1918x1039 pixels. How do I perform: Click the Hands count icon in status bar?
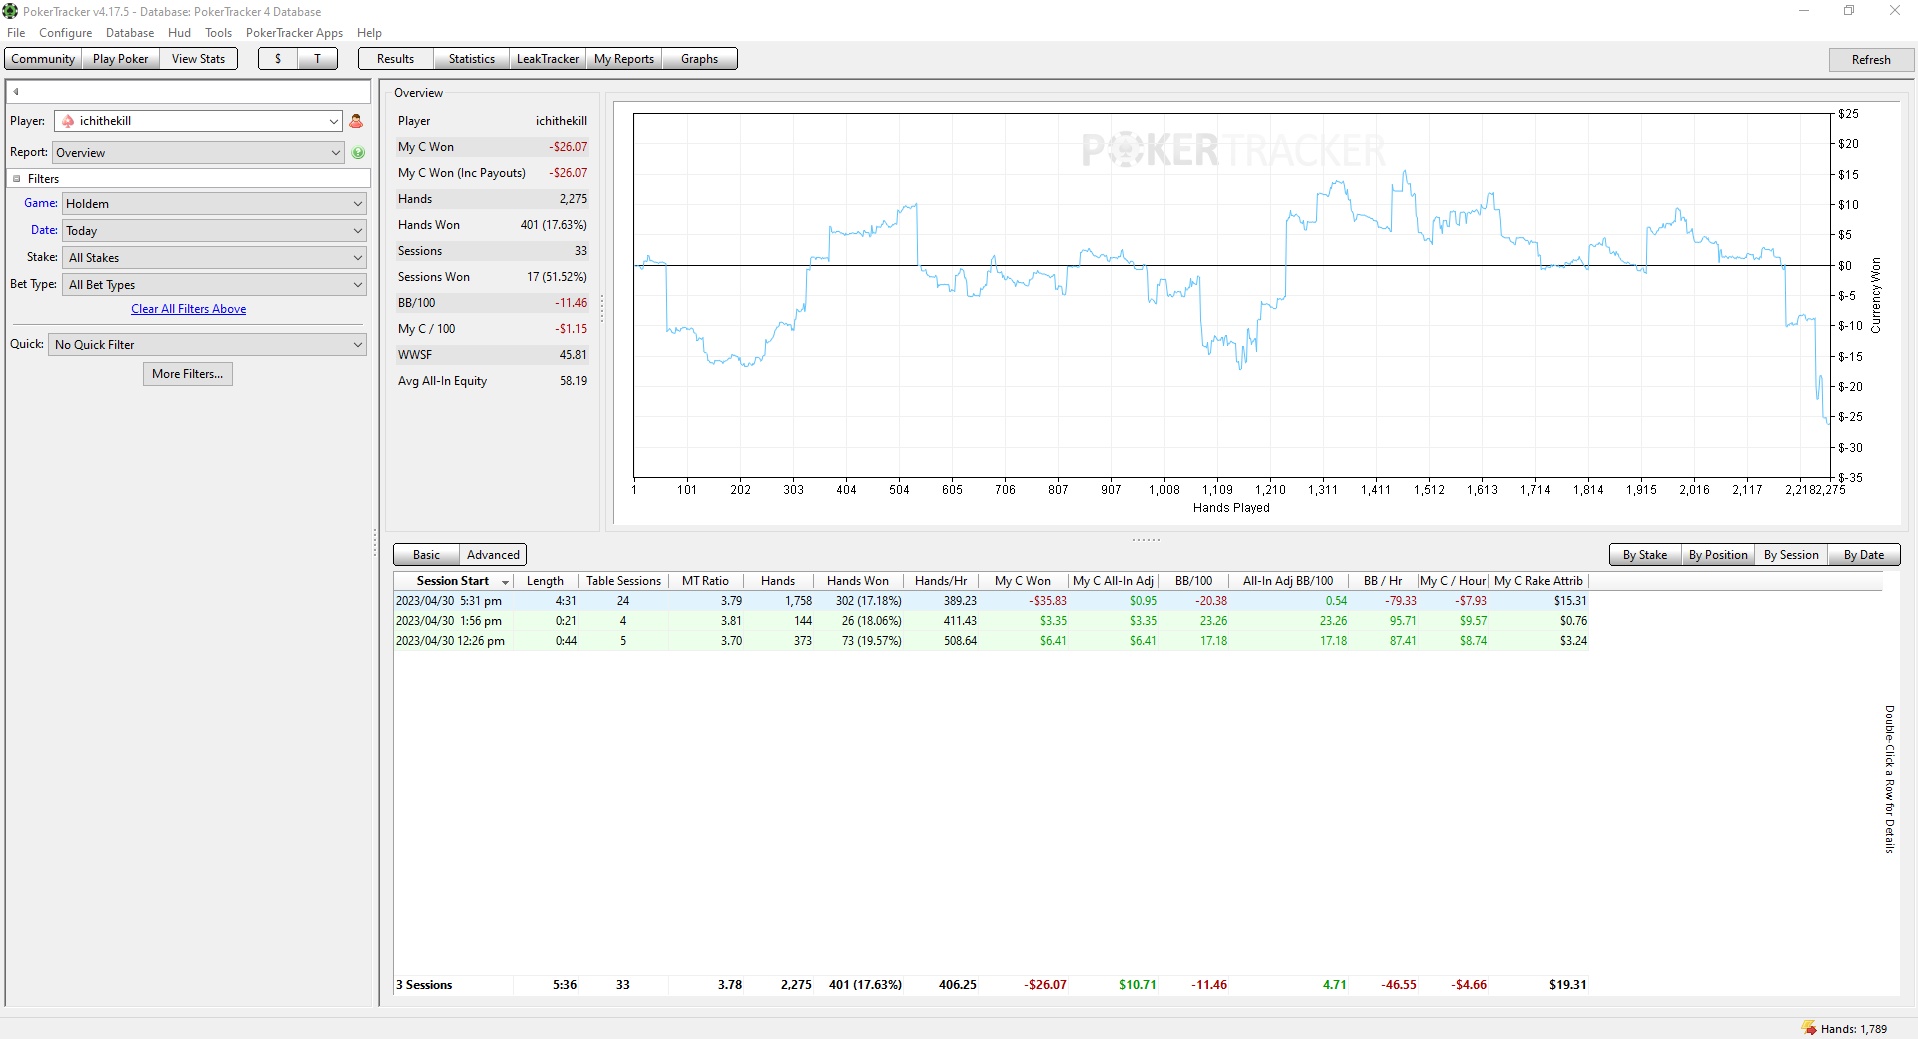(x=1809, y=1028)
